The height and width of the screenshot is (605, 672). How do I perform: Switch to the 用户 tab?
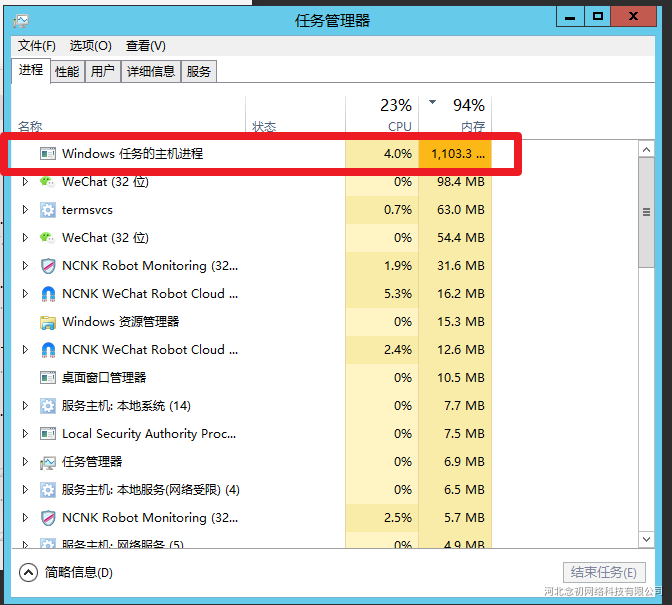[103, 71]
